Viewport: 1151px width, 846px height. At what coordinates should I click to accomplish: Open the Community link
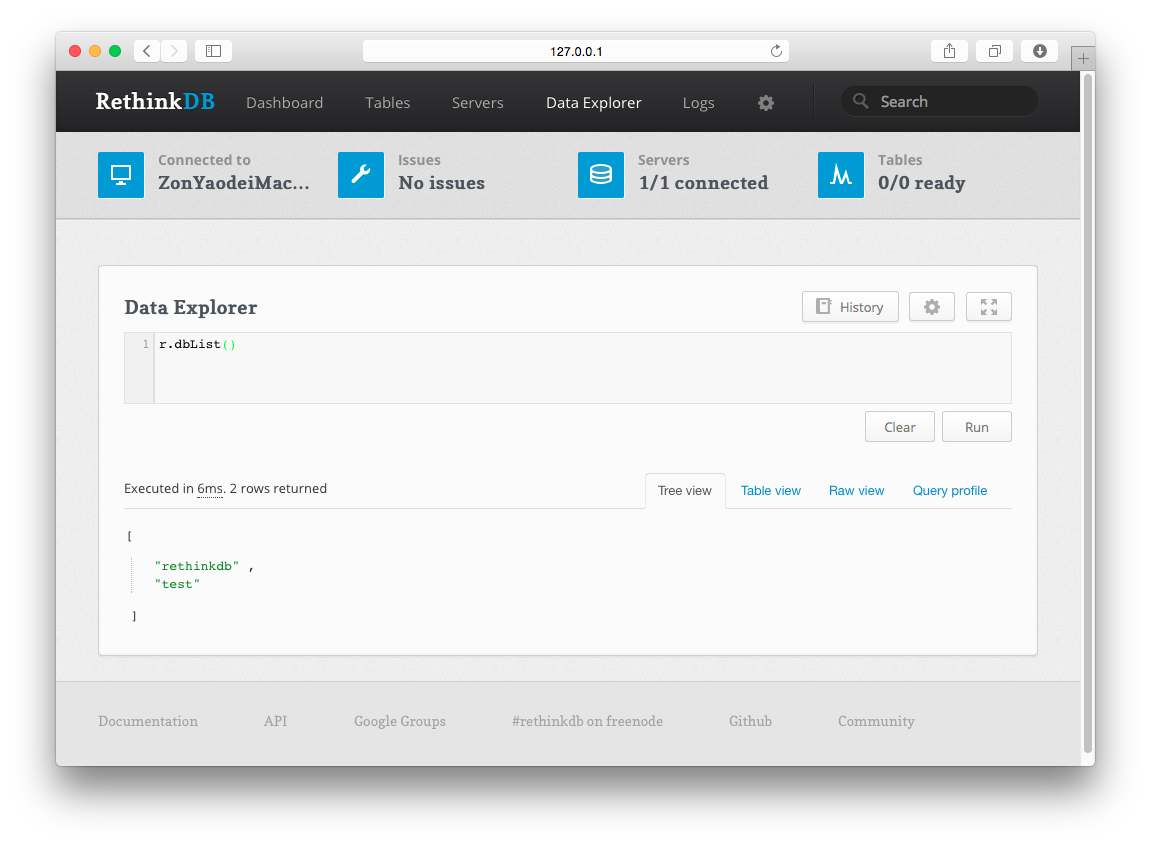(x=876, y=721)
